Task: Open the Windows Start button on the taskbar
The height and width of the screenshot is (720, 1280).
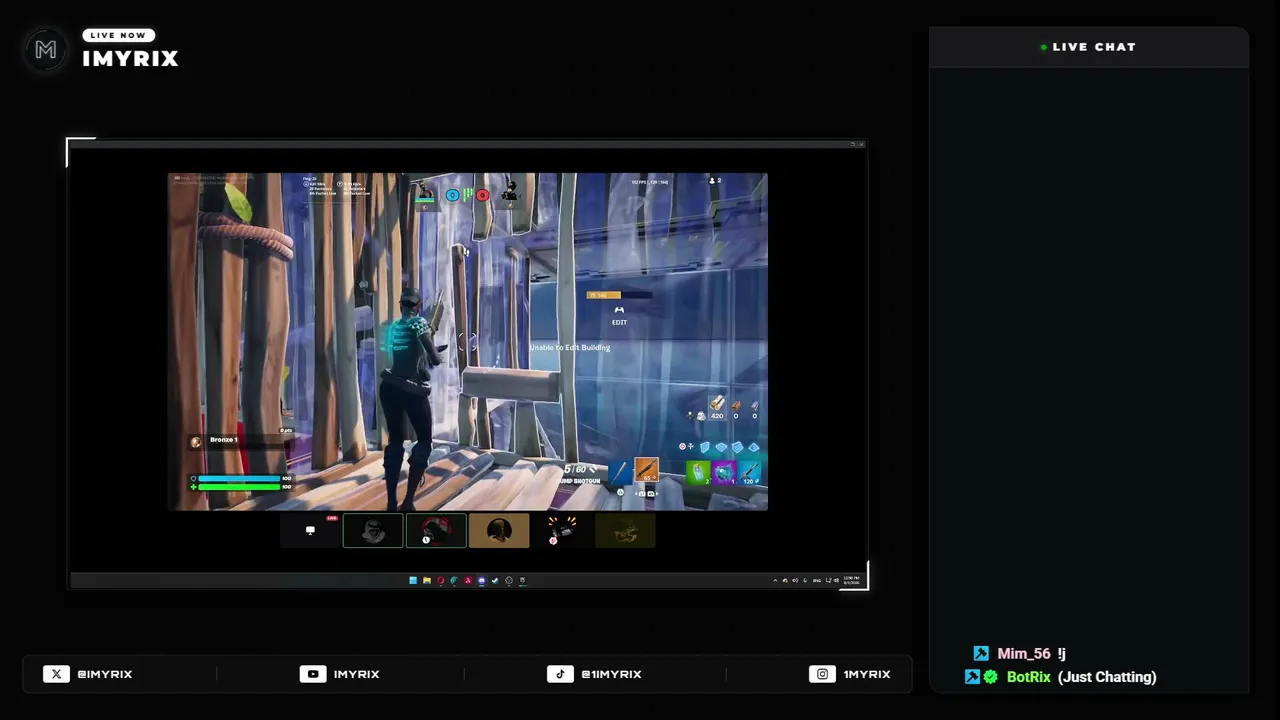Action: pyautogui.click(x=413, y=580)
